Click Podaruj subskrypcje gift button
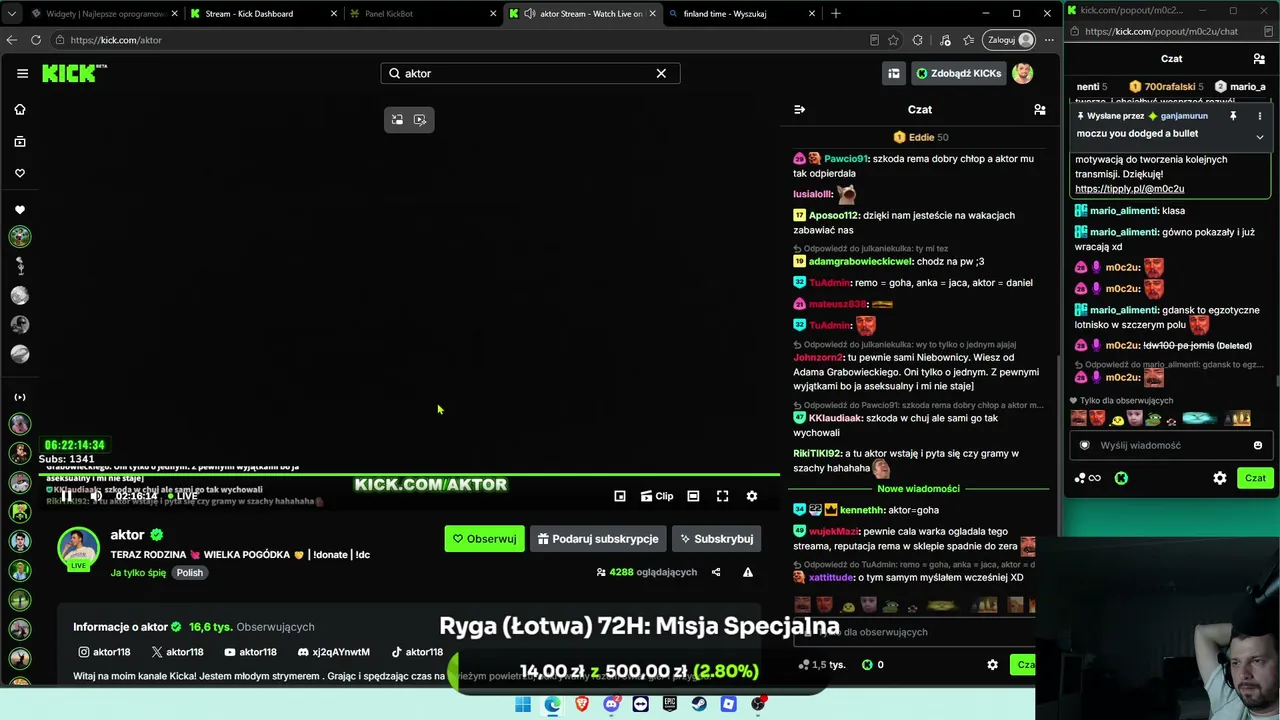 598,539
